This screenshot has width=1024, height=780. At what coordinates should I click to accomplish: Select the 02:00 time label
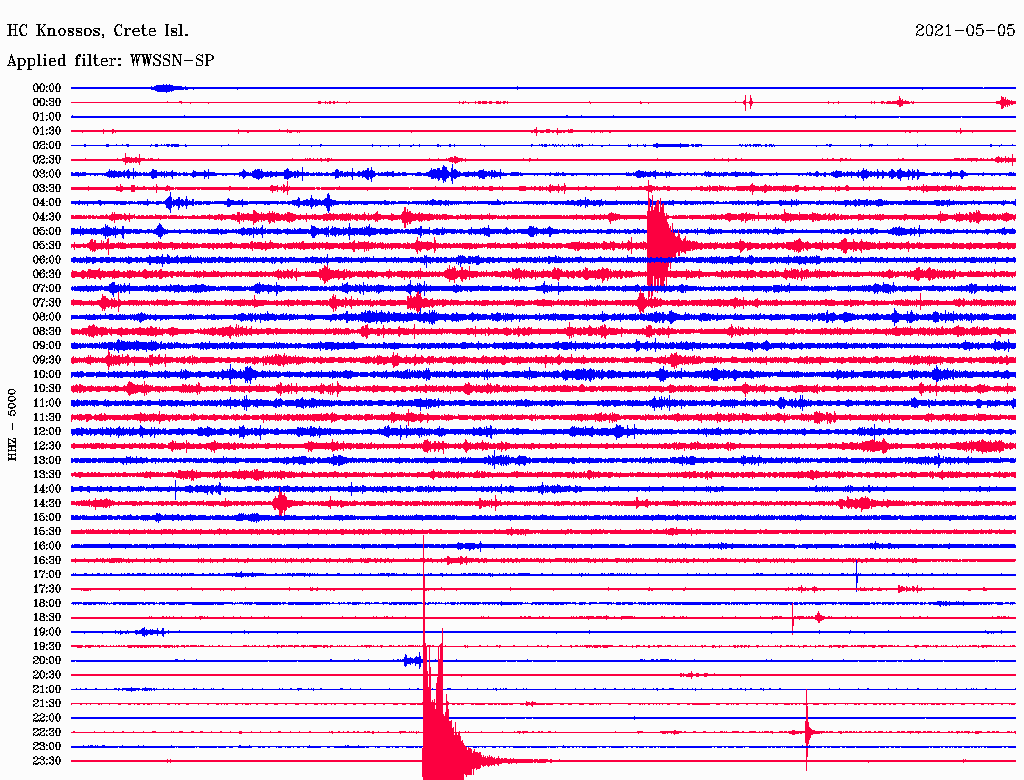pyautogui.click(x=47, y=145)
